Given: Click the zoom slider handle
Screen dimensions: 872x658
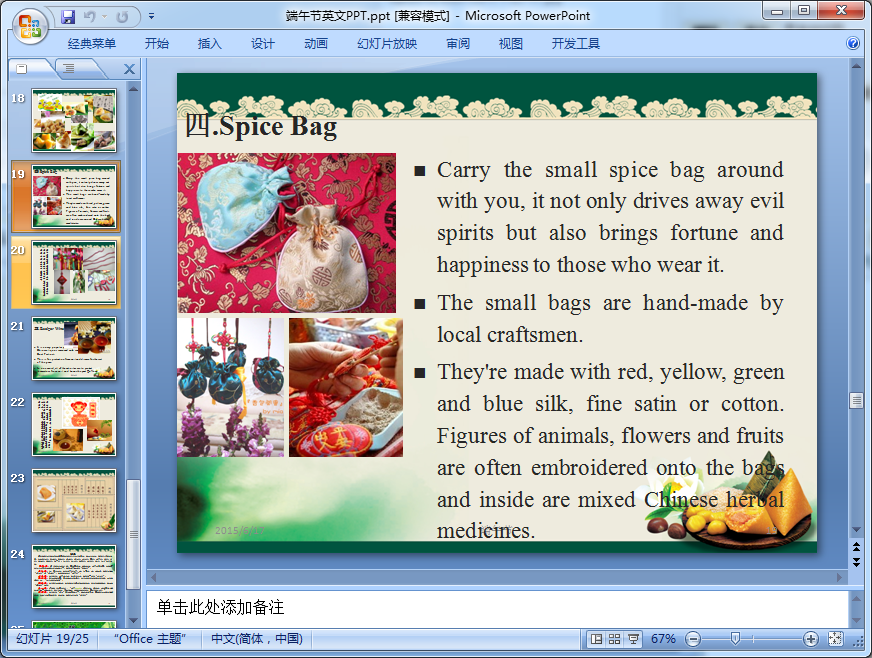Looking at the screenshot, I should (x=735, y=639).
